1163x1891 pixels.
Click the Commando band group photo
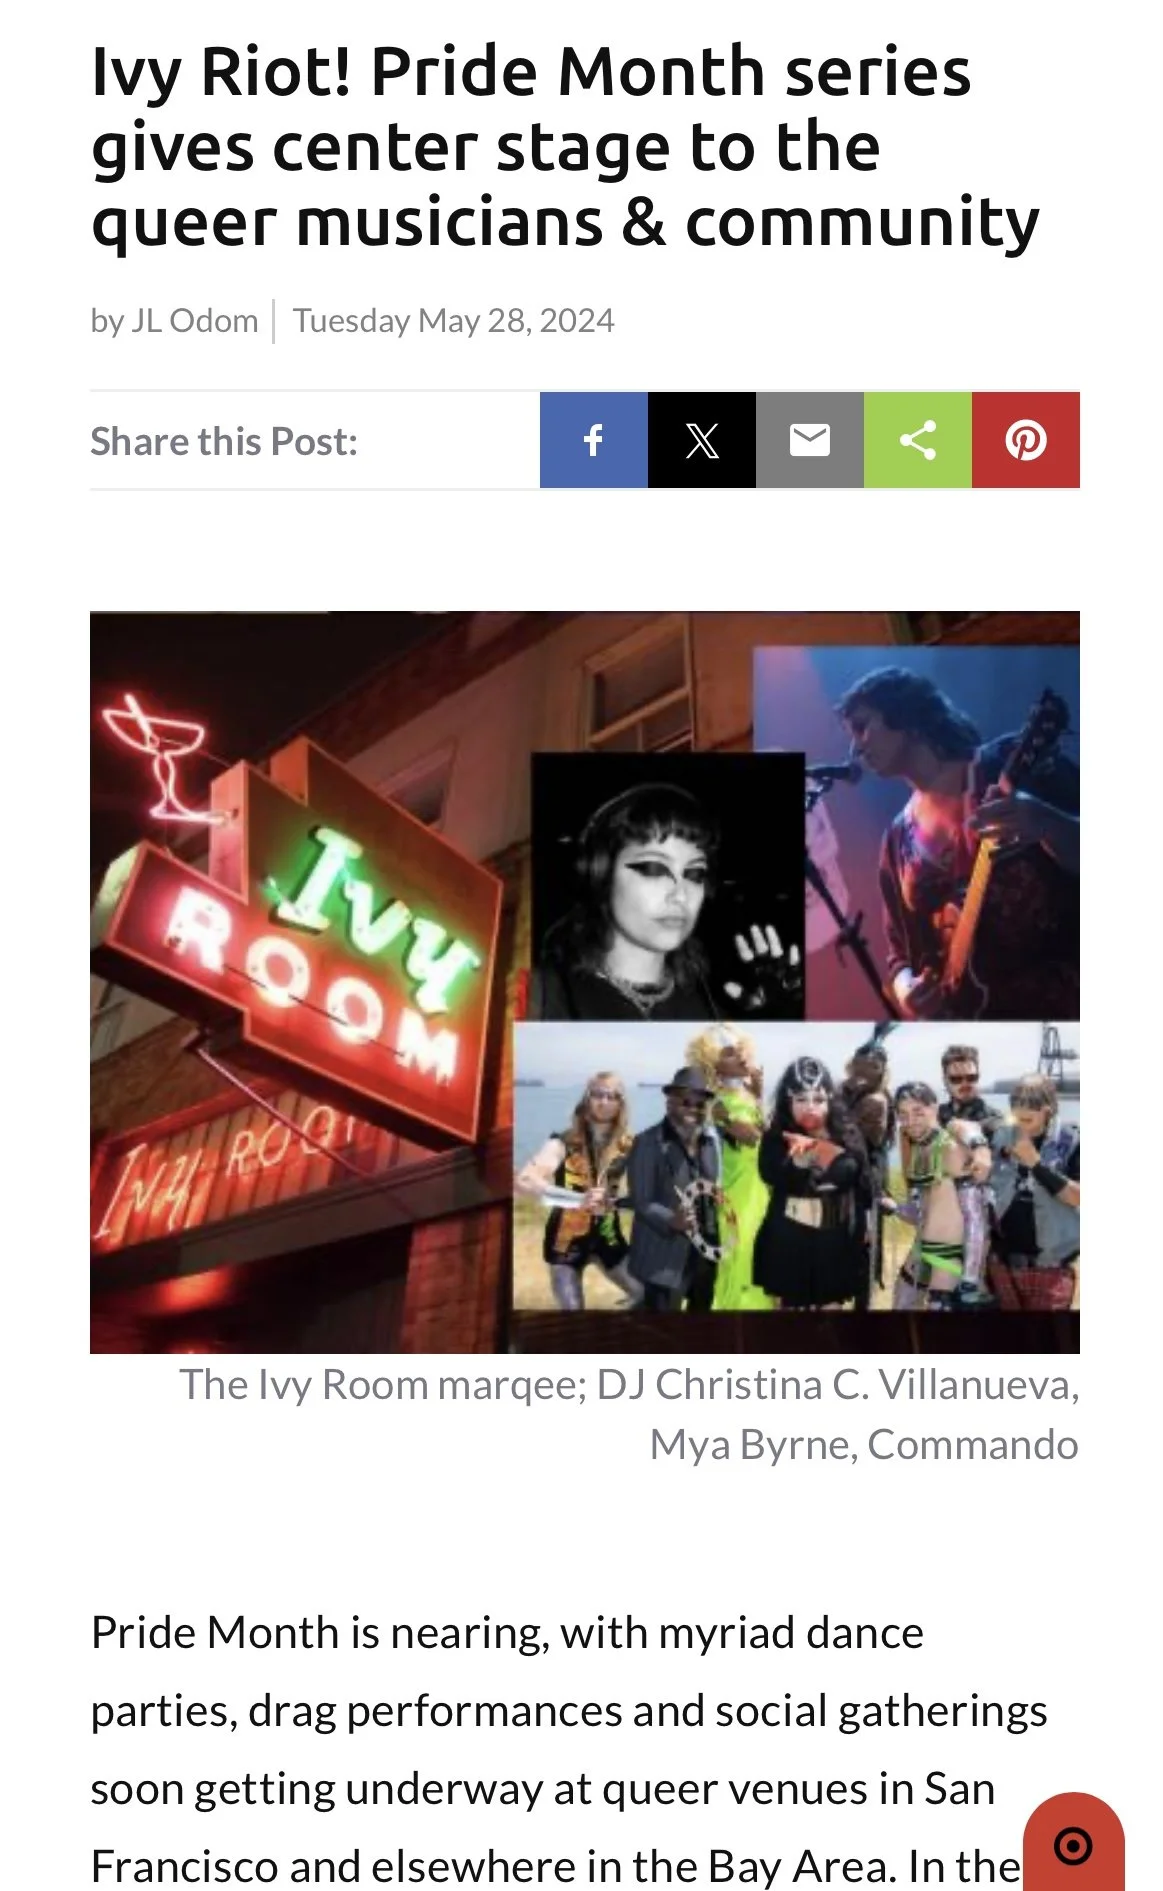point(796,1165)
